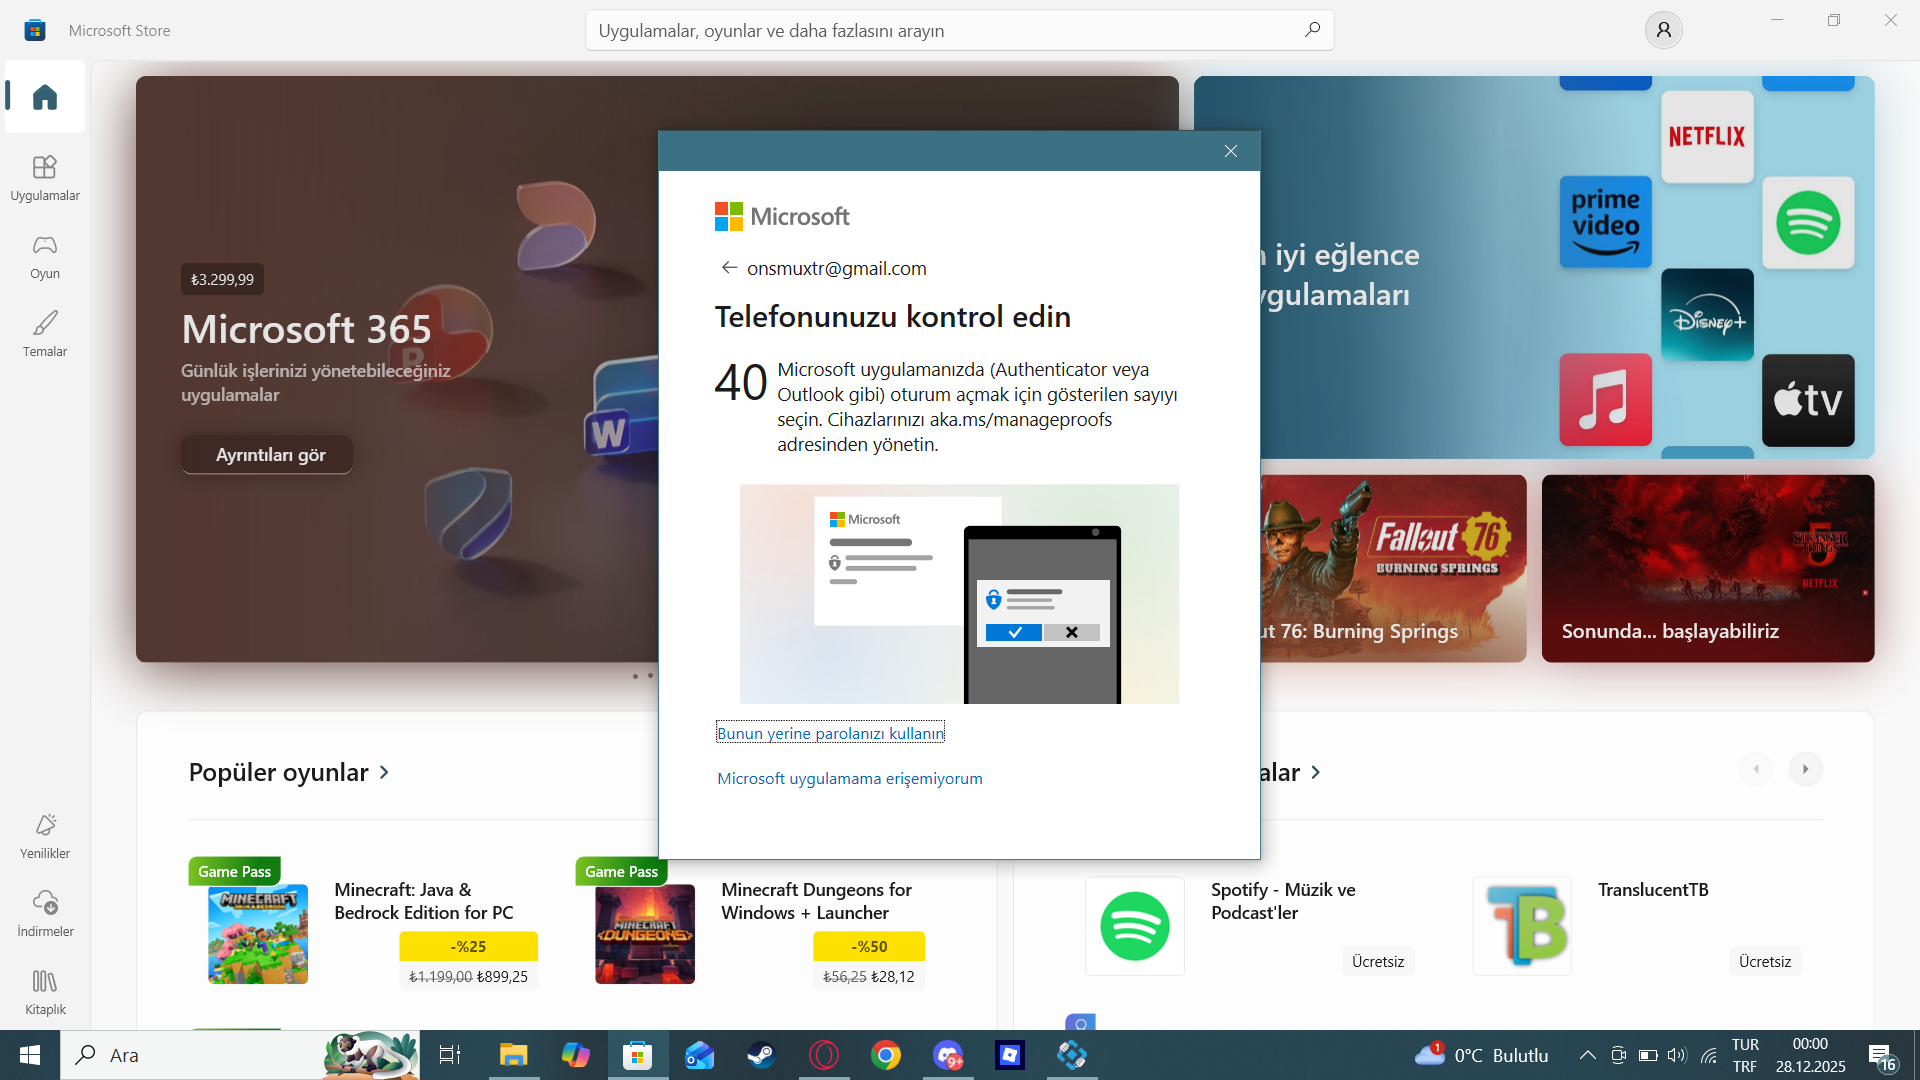The image size is (1920, 1080).
Task: Open Fallout 76: Burning Springs banner
Action: (x=1393, y=568)
